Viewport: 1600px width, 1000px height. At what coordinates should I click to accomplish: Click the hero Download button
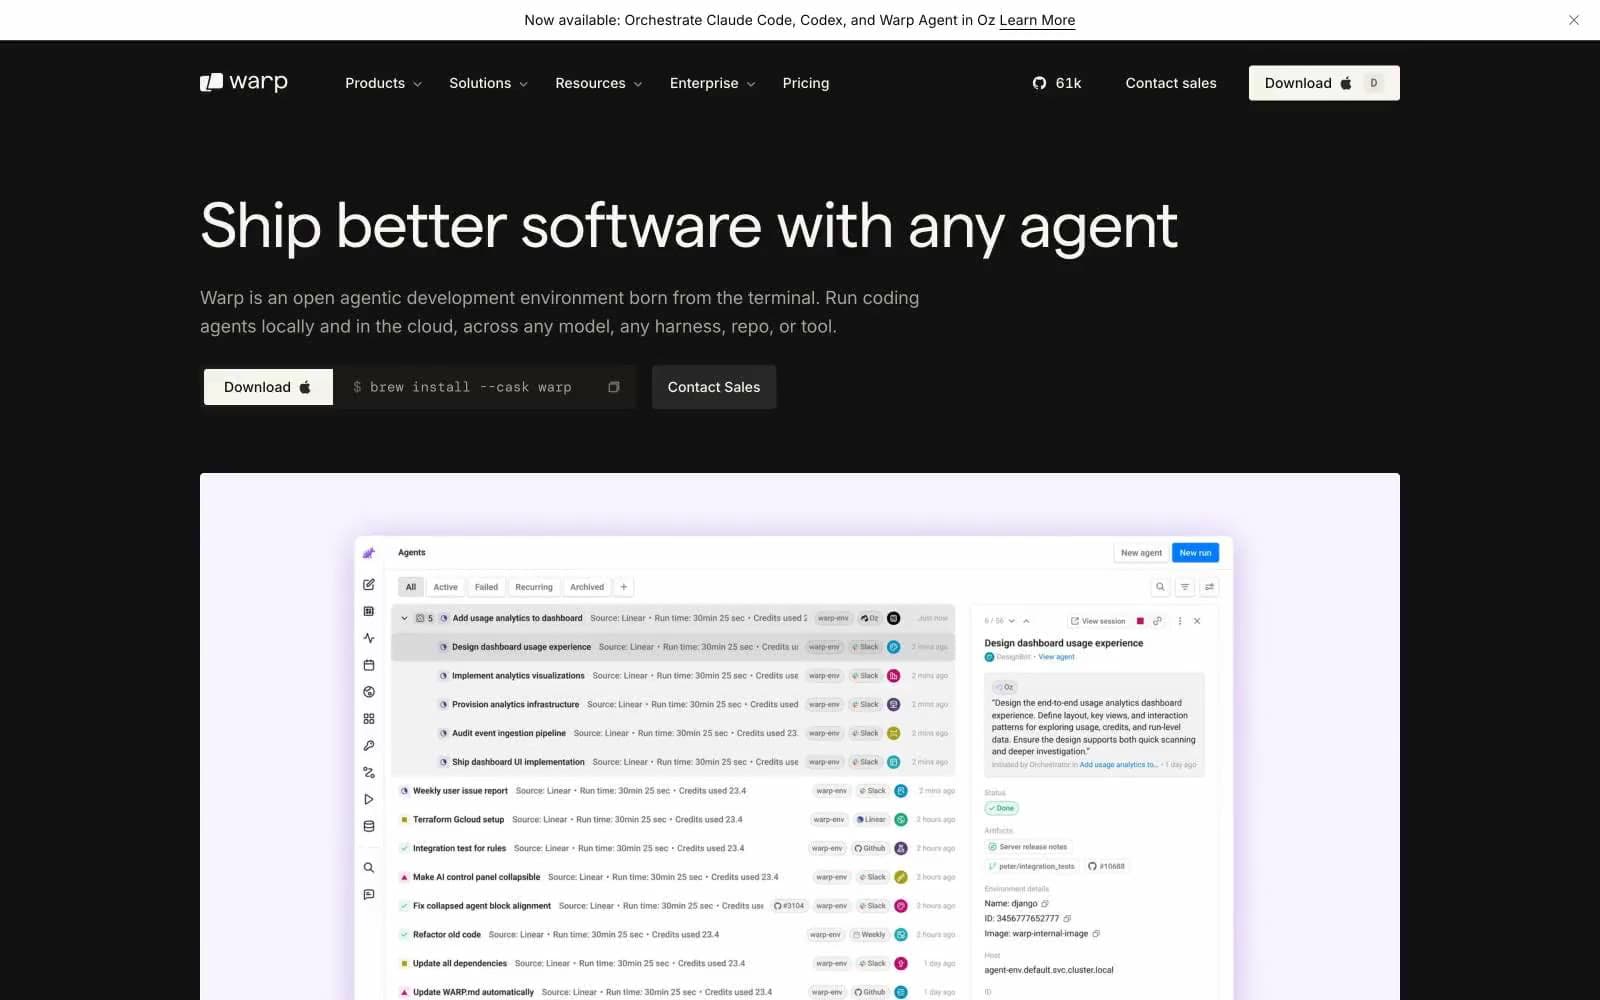268,387
